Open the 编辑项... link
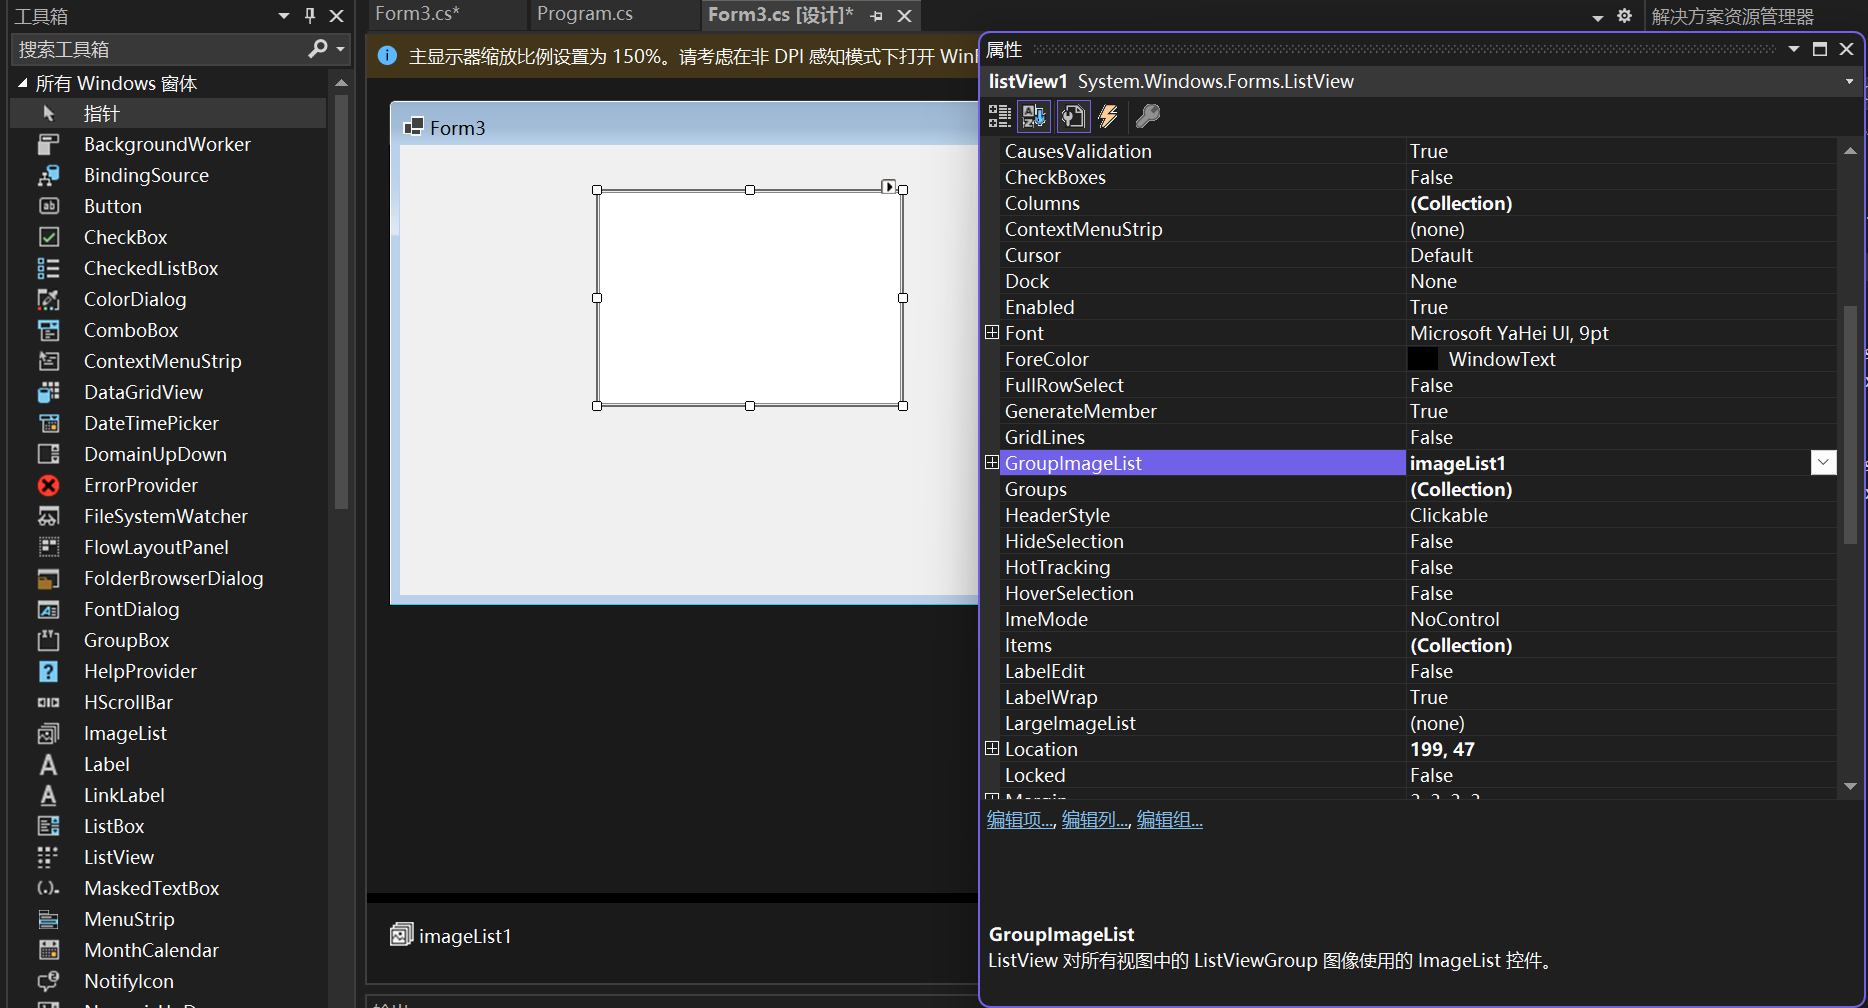1868x1008 pixels. point(1018,819)
